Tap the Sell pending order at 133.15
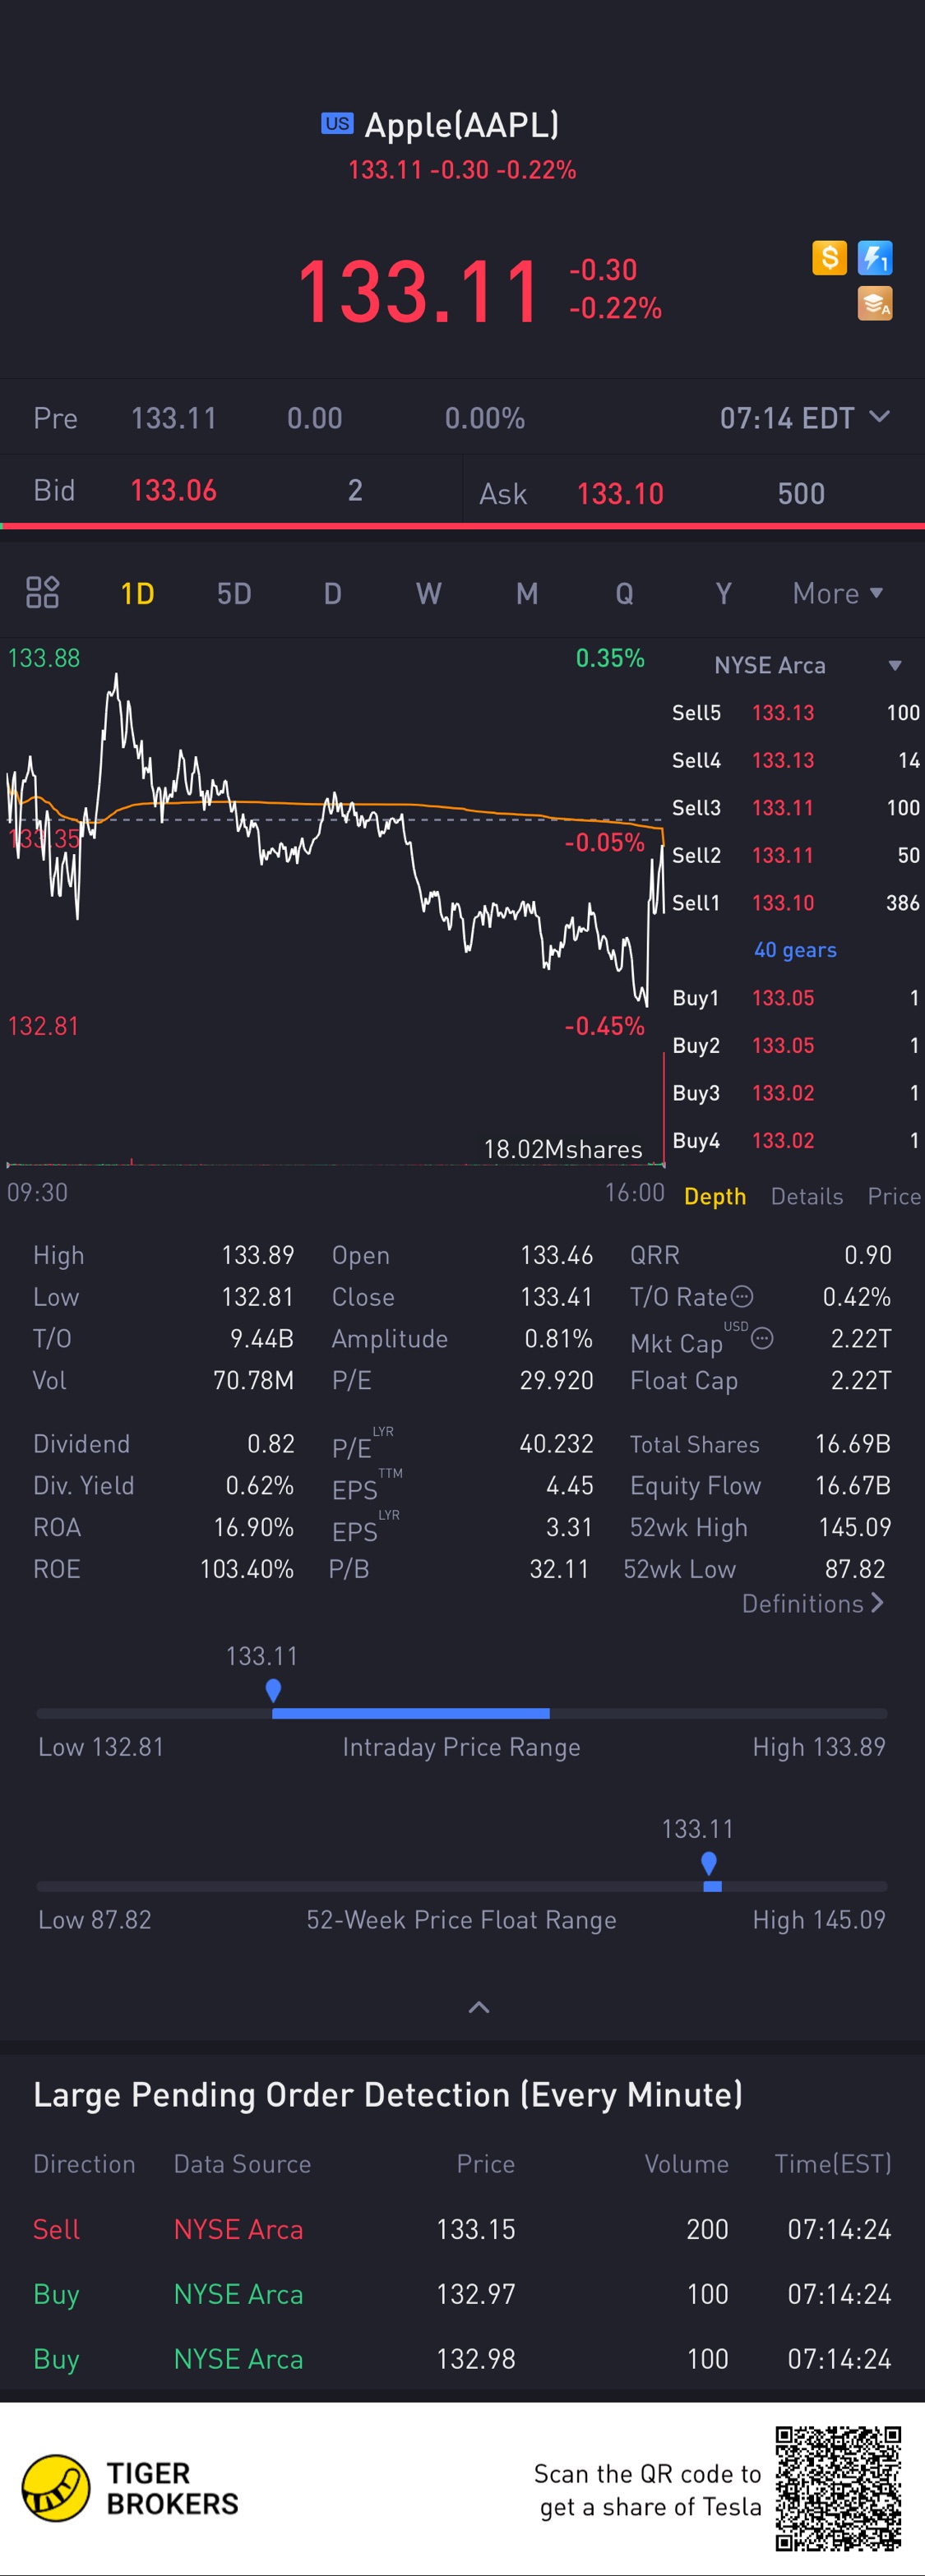925x2576 pixels. click(462, 2229)
